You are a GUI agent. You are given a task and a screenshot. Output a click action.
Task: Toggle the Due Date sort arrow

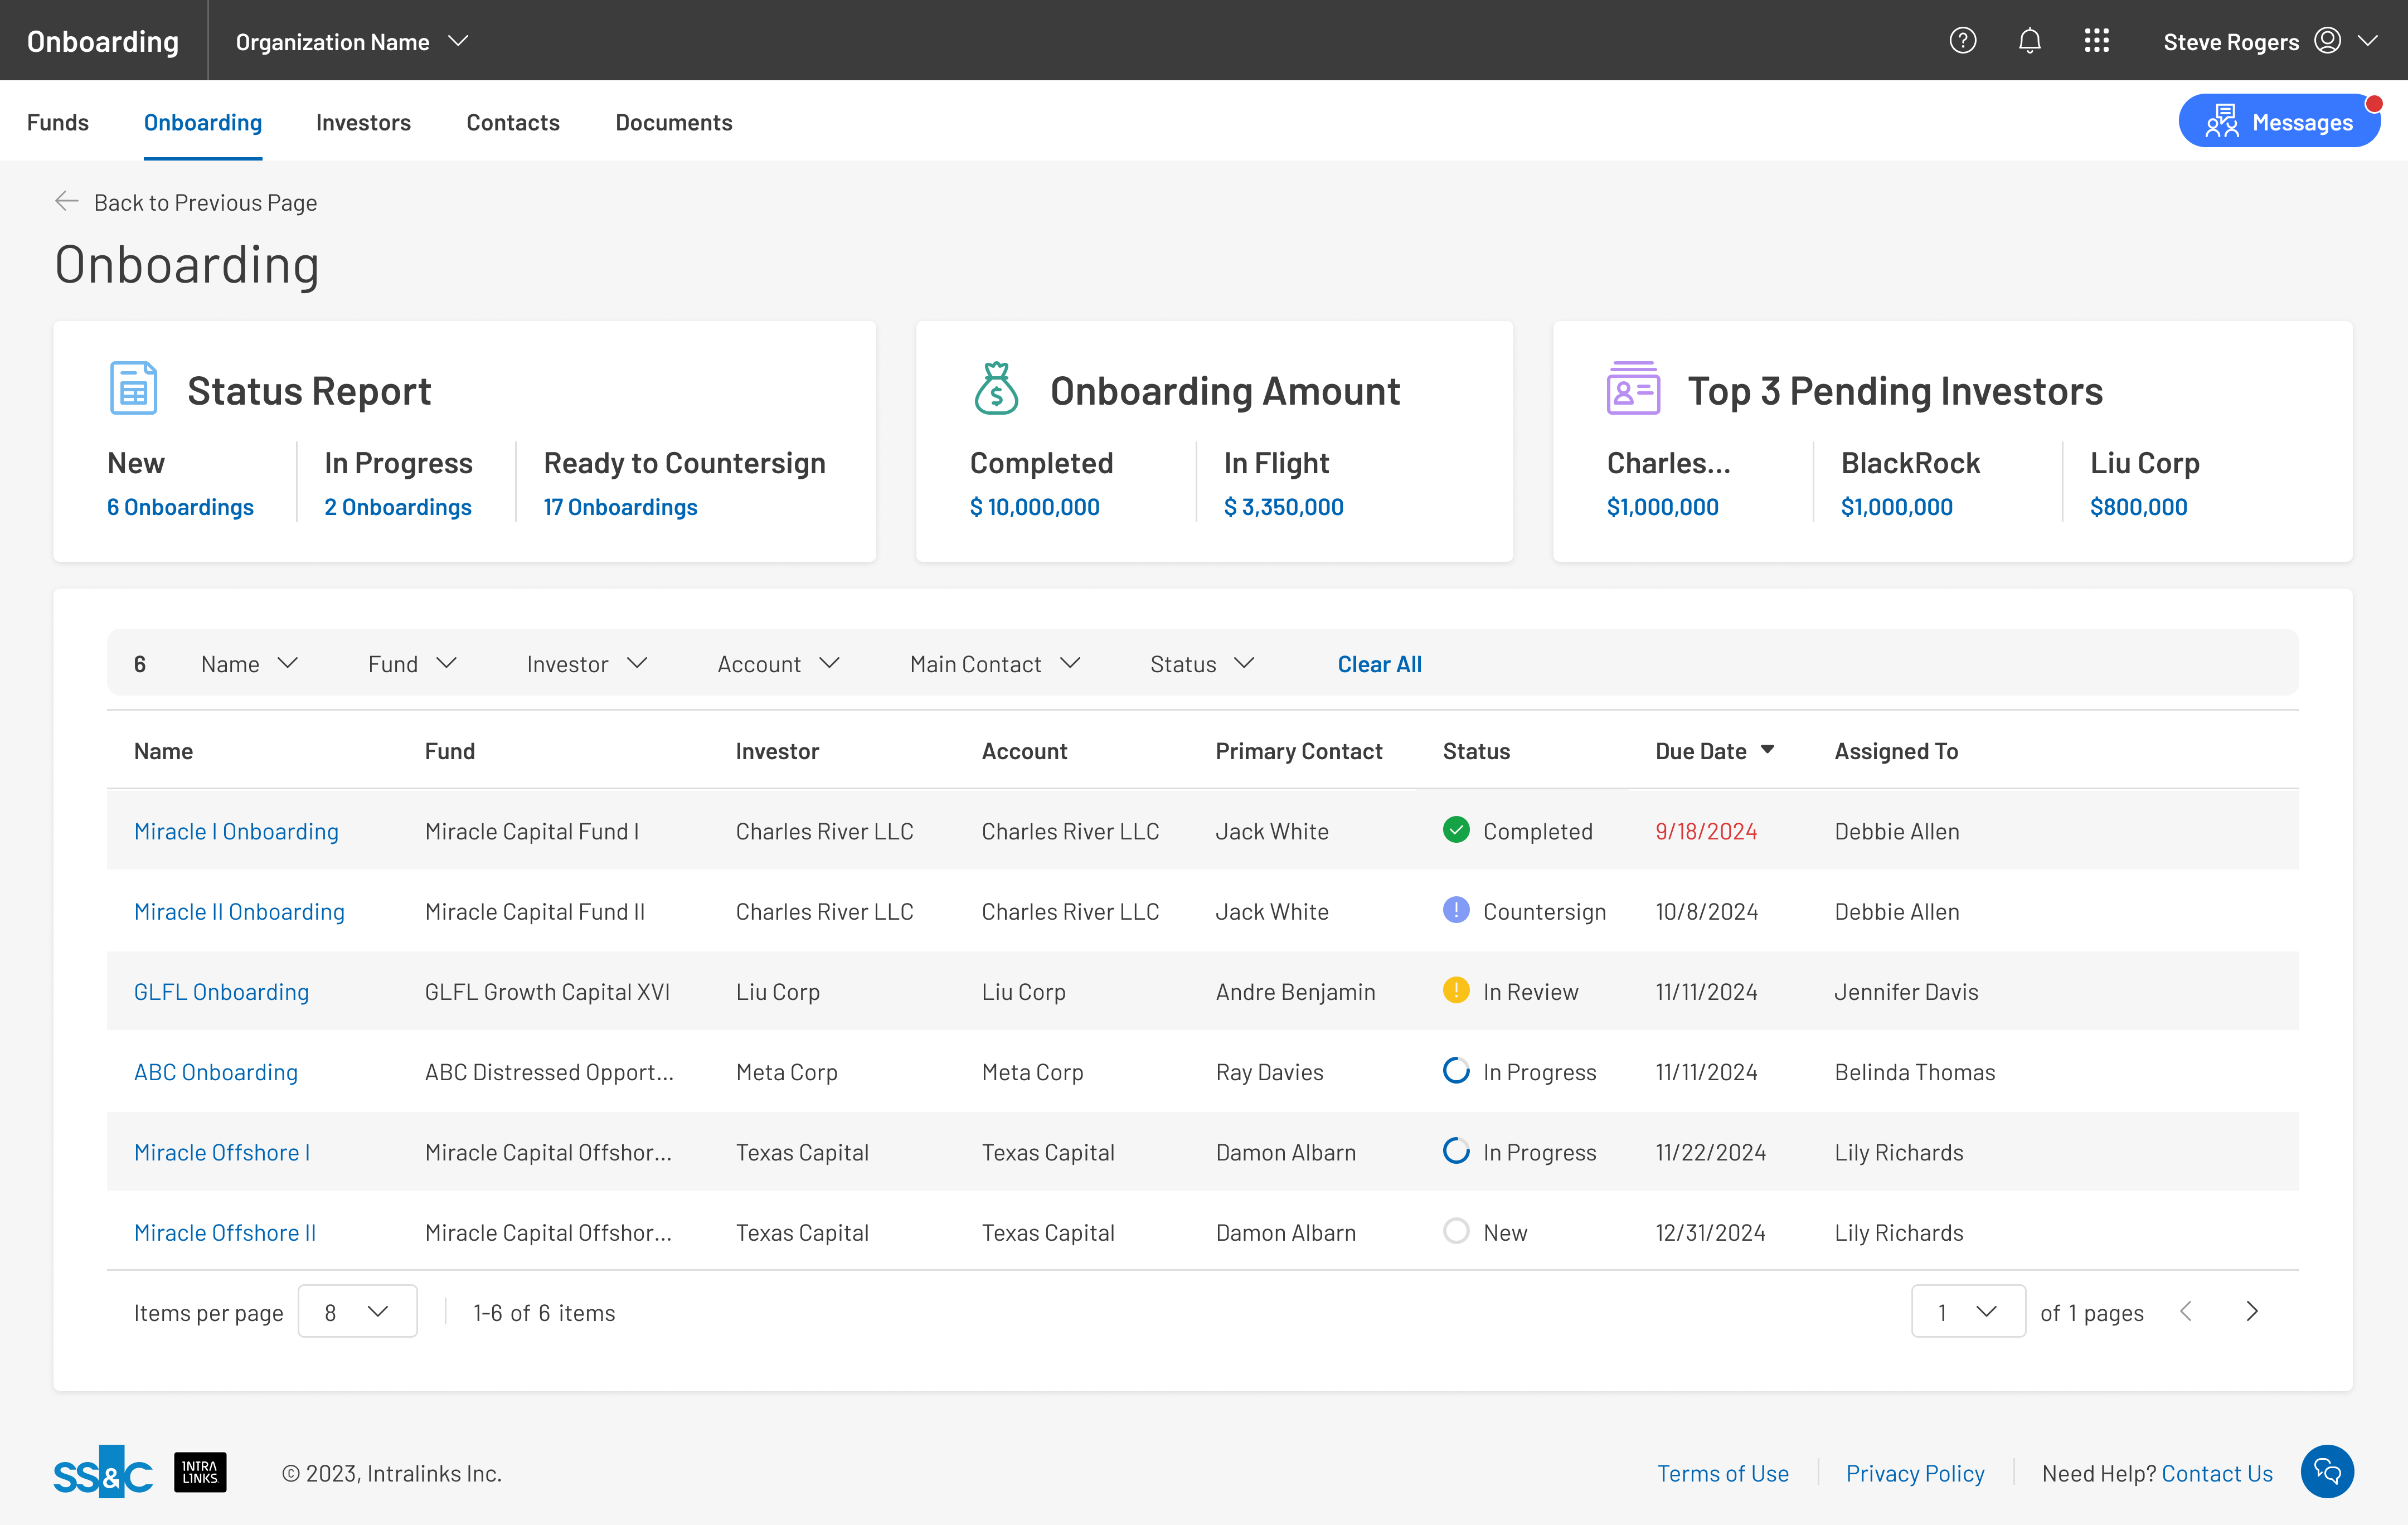pyautogui.click(x=1767, y=750)
